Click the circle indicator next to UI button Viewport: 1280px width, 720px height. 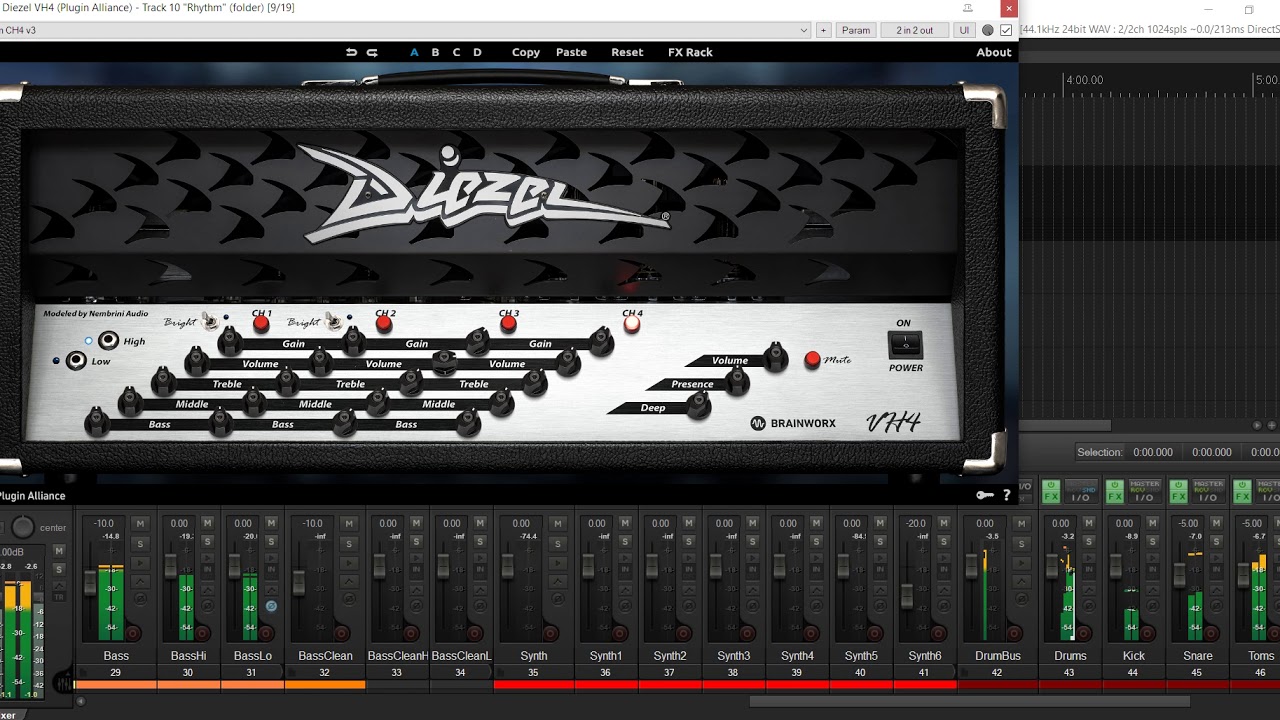pos(988,30)
